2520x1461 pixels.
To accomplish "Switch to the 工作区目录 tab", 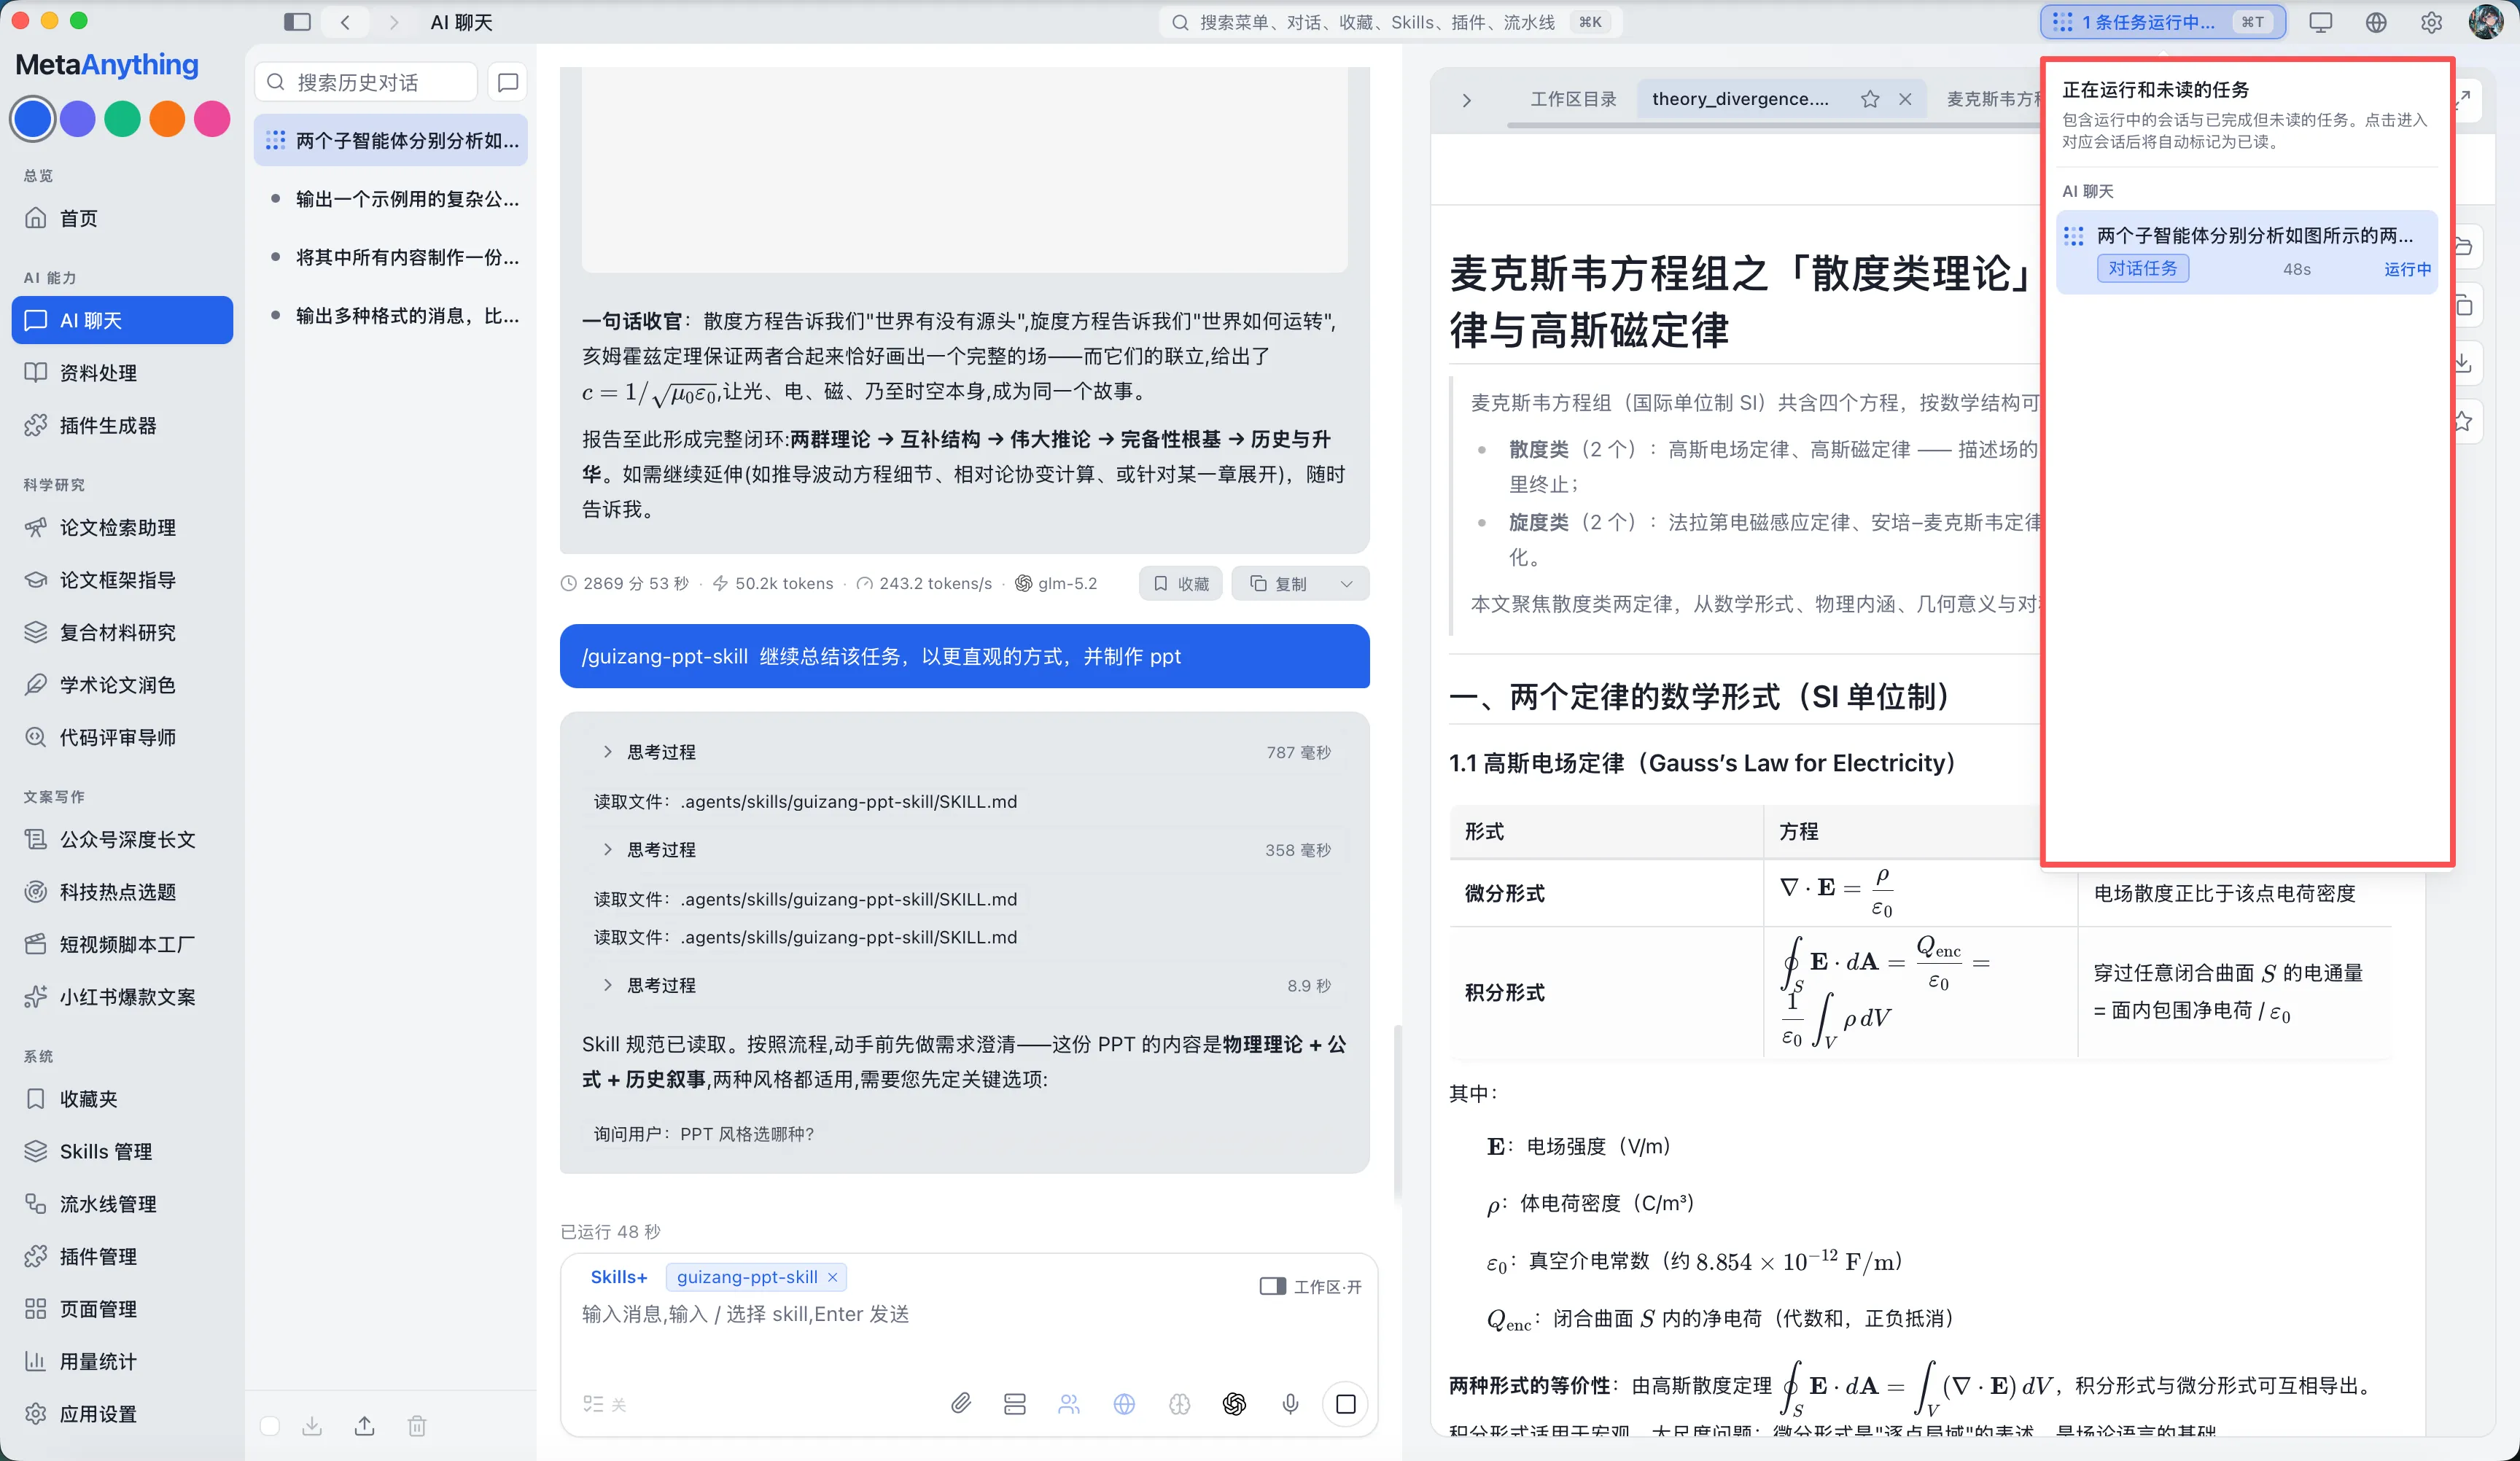I will pos(1573,99).
